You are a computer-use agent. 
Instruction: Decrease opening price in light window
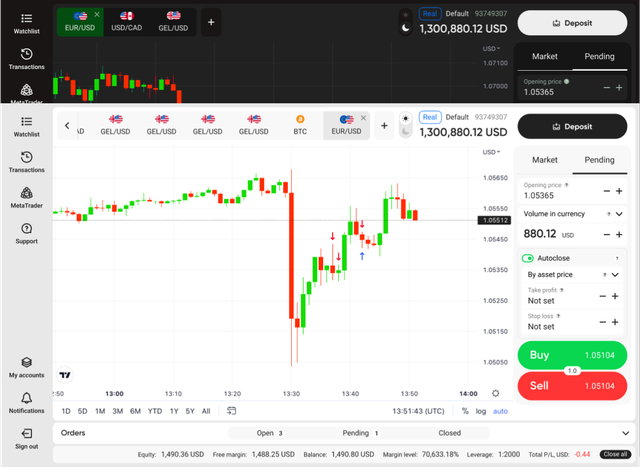tap(607, 191)
